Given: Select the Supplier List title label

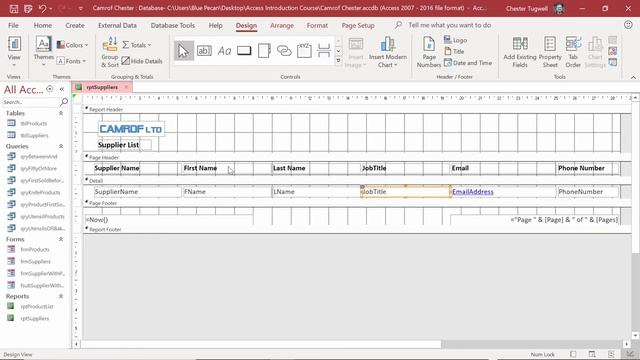Looking at the screenshot, I should click(124, 145).
